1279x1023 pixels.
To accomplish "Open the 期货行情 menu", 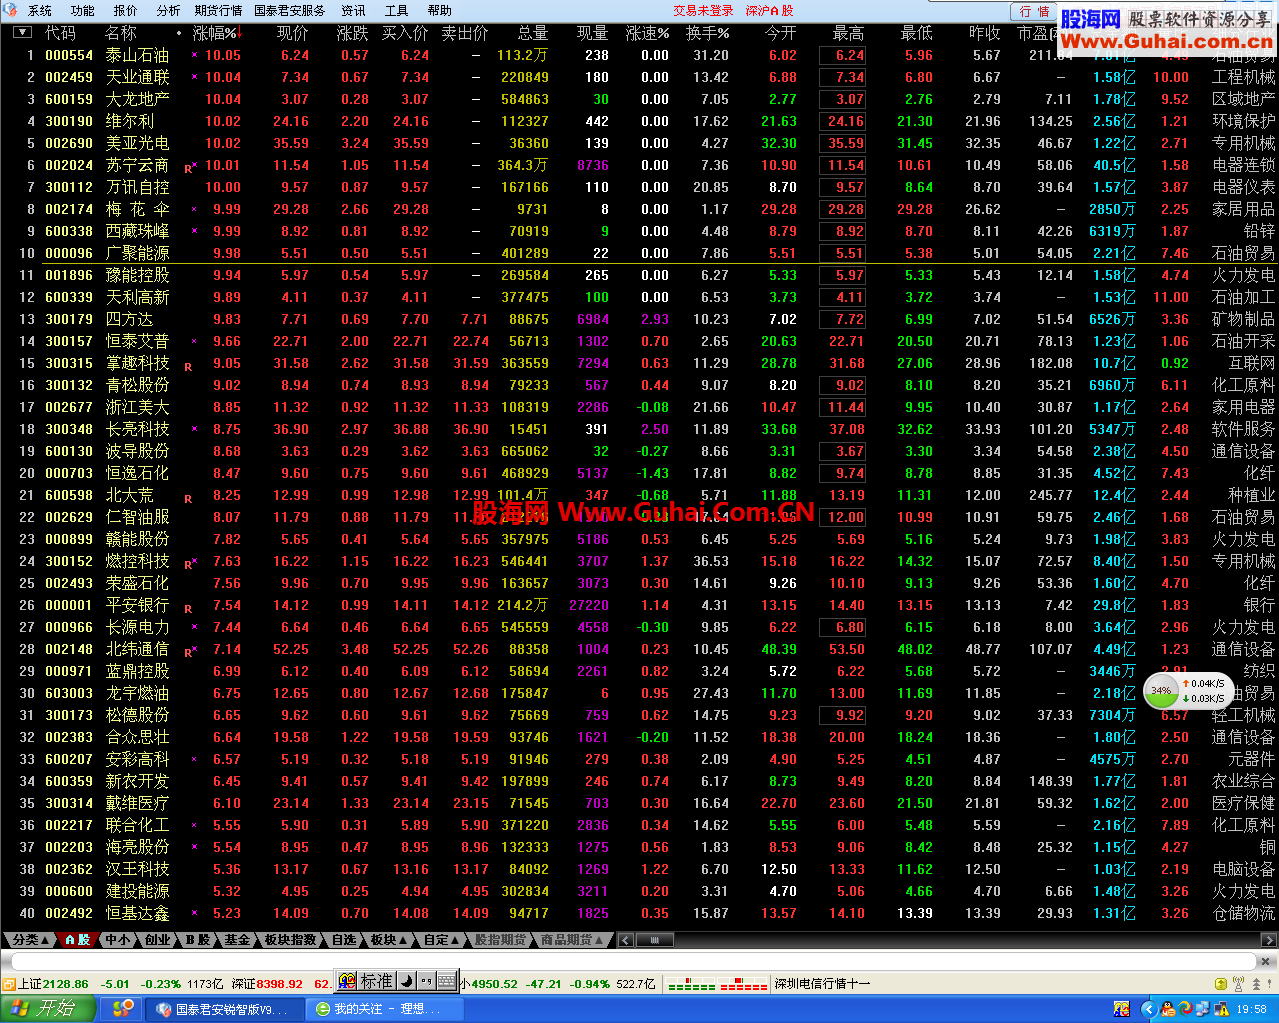I will click(x=218, y=10).
